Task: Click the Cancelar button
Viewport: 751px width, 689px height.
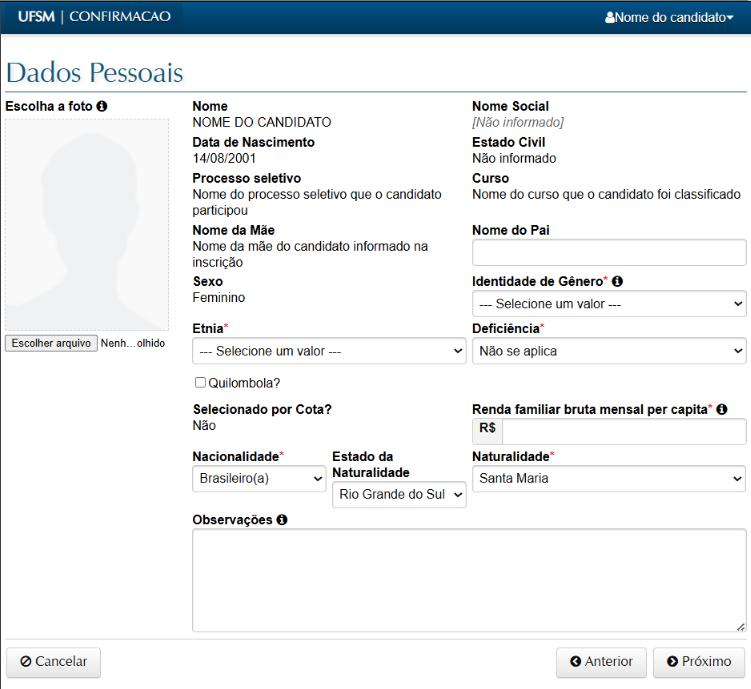Action: coord(54,661)
